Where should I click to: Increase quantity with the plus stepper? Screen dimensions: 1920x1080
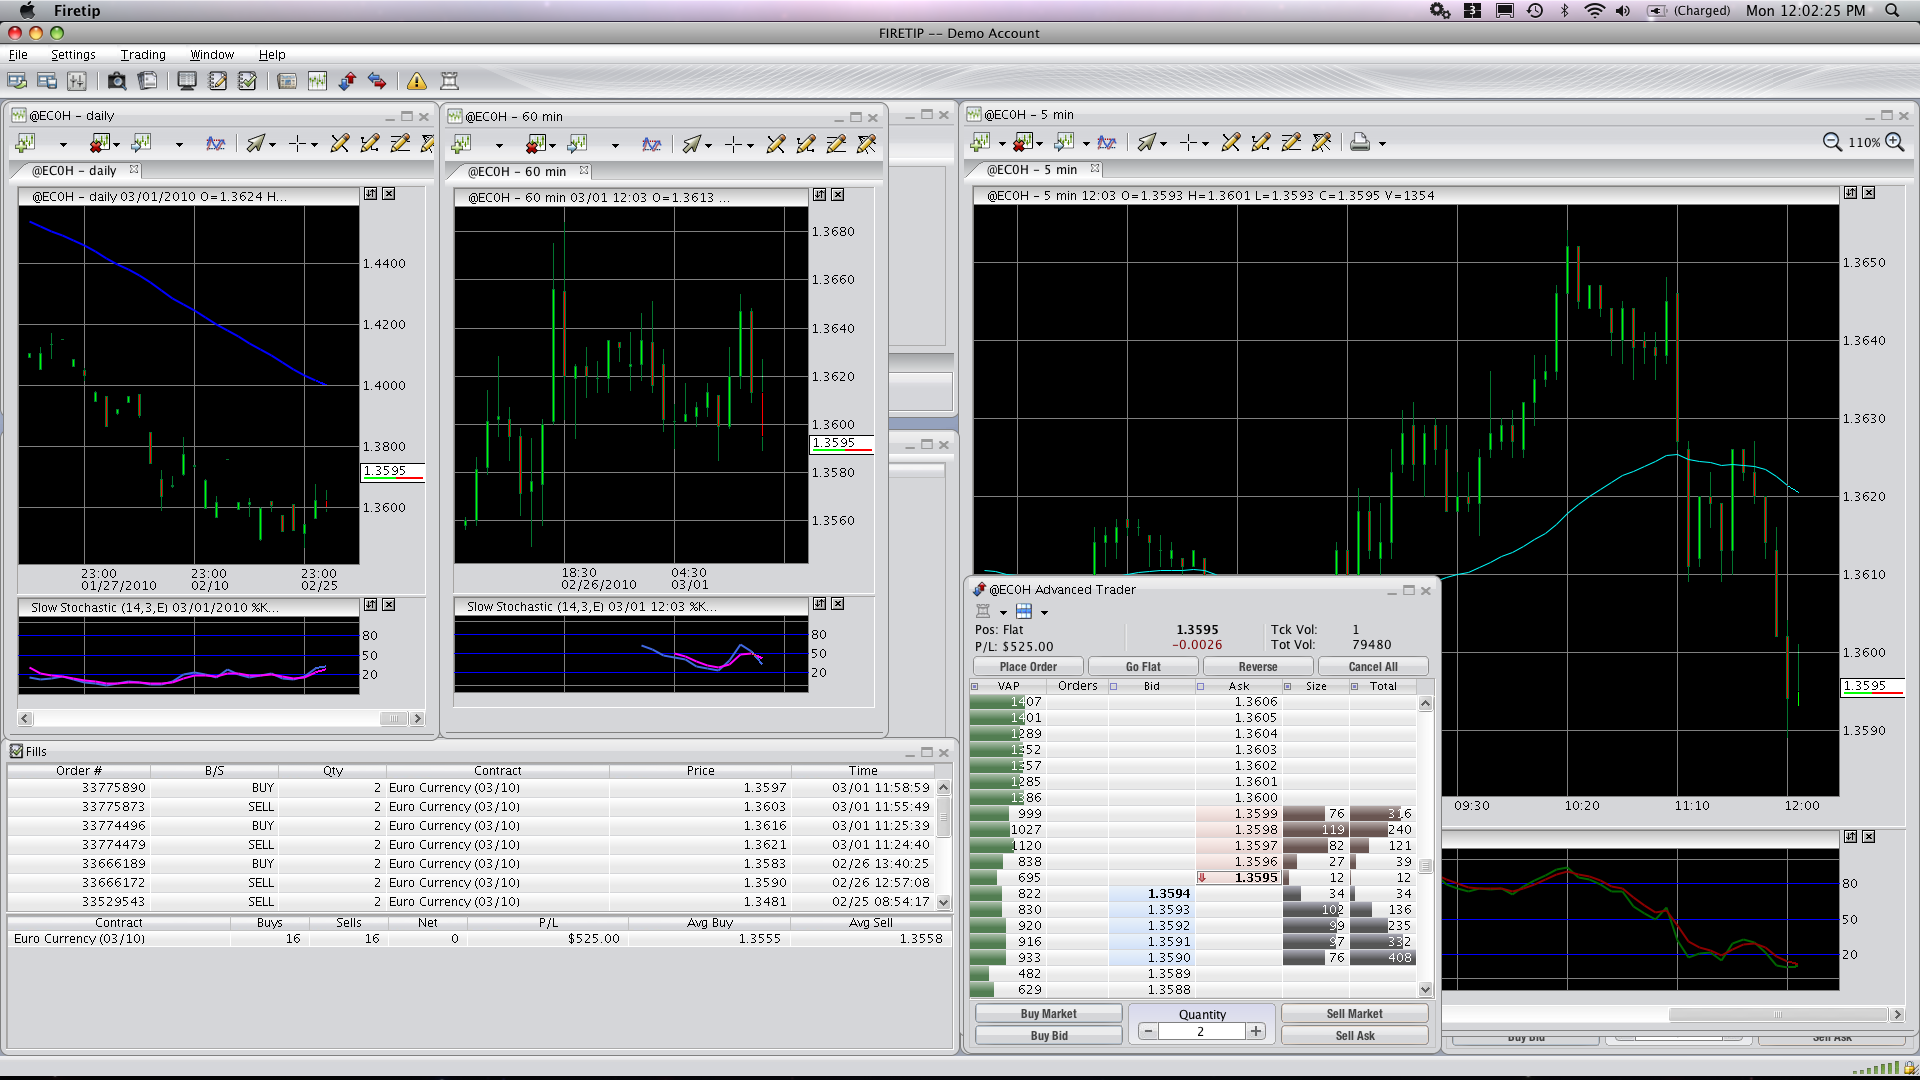1256,1031
